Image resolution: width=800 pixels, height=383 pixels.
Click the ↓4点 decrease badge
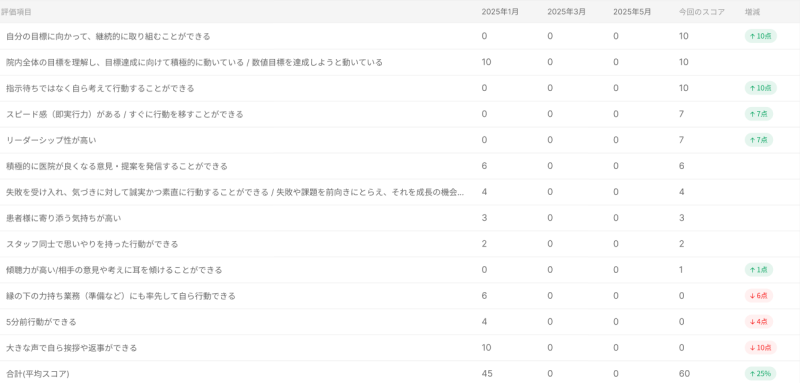tap(759, 322)
